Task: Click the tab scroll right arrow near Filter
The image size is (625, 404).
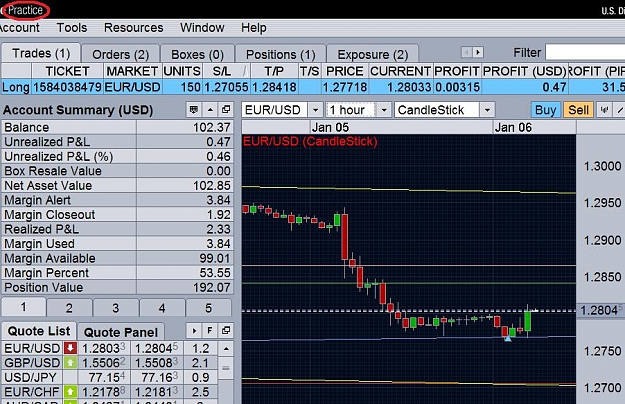Action: [478, 52]
